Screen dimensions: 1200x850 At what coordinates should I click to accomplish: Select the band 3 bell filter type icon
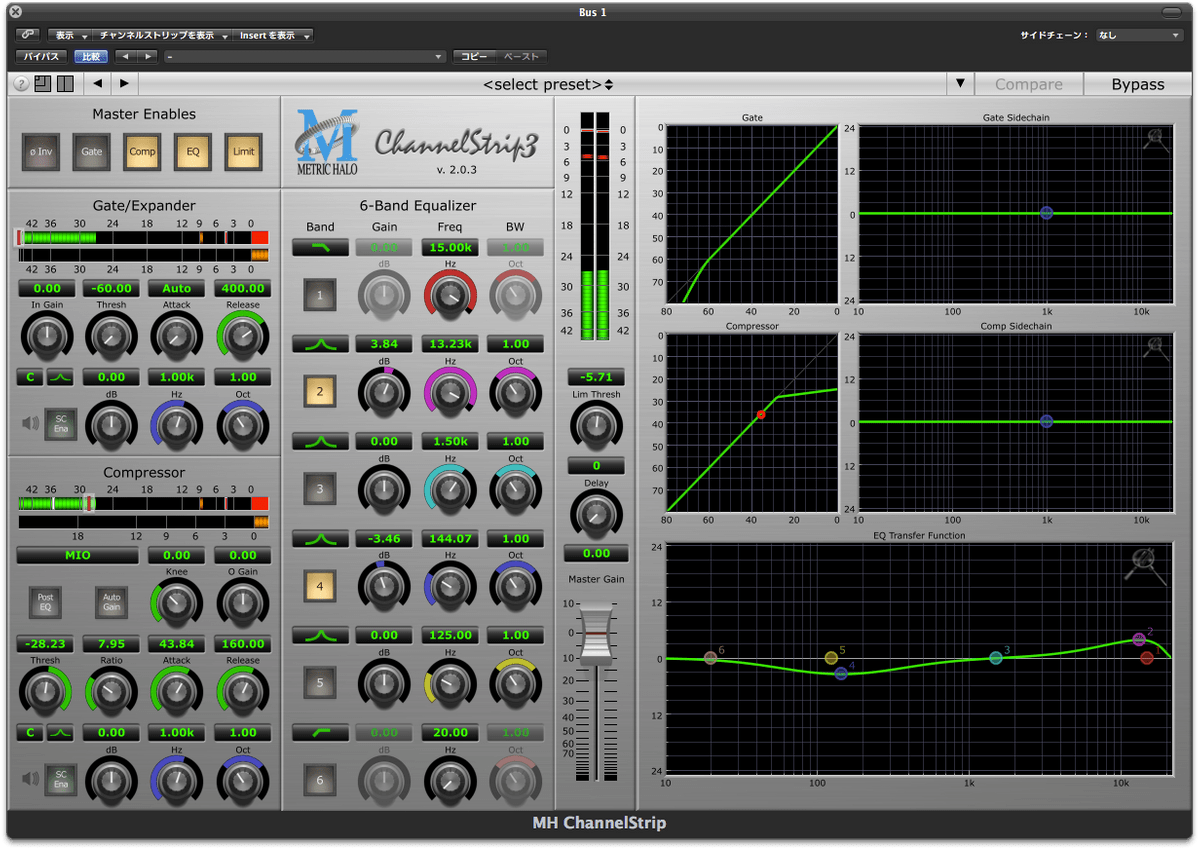click(x=320, y=441)
